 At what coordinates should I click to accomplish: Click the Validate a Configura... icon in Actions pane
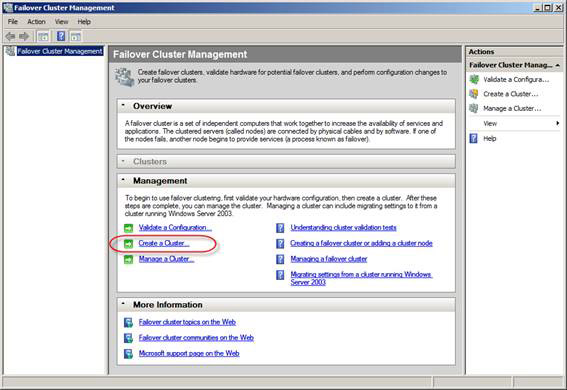[474, 79]
